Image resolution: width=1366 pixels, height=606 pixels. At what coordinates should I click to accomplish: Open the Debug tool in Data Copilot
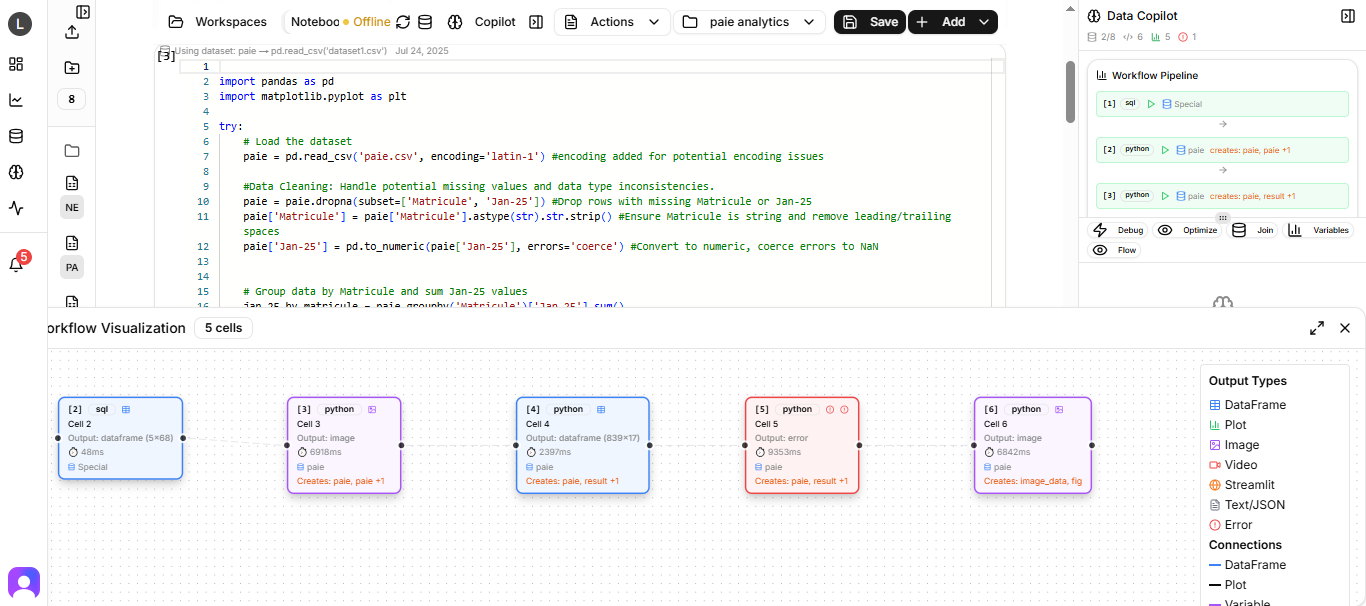pos(1117,230)
